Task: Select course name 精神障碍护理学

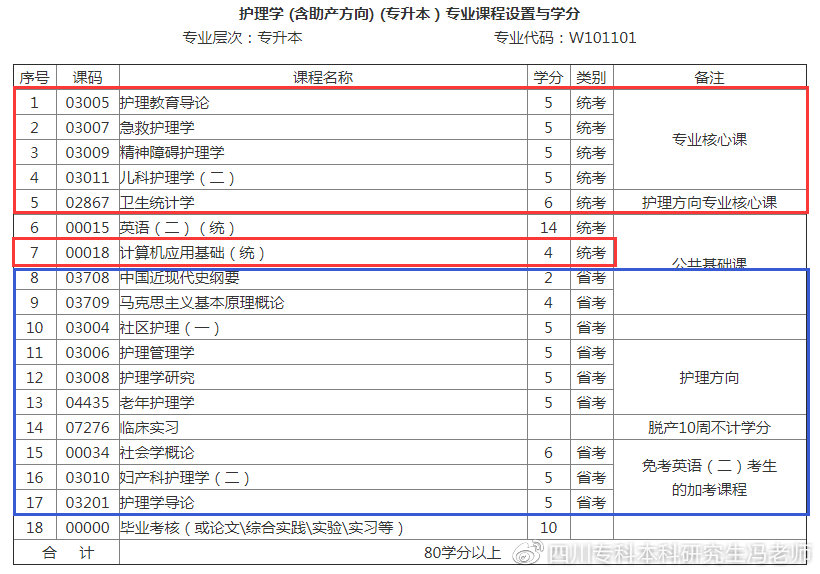Action: [172, 153]
